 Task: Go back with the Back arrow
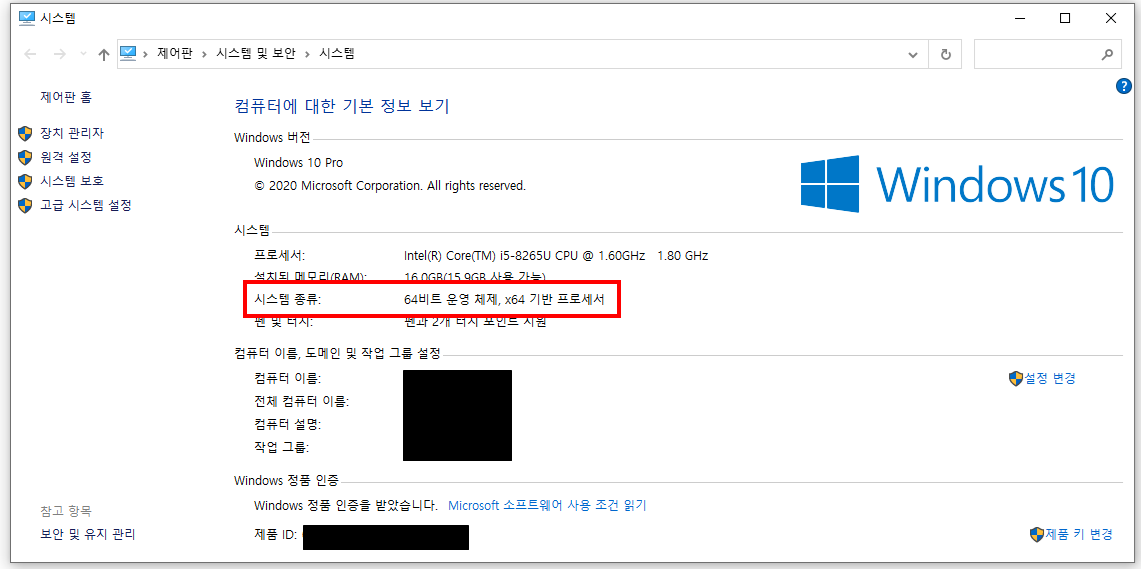[x=31, y=54]
